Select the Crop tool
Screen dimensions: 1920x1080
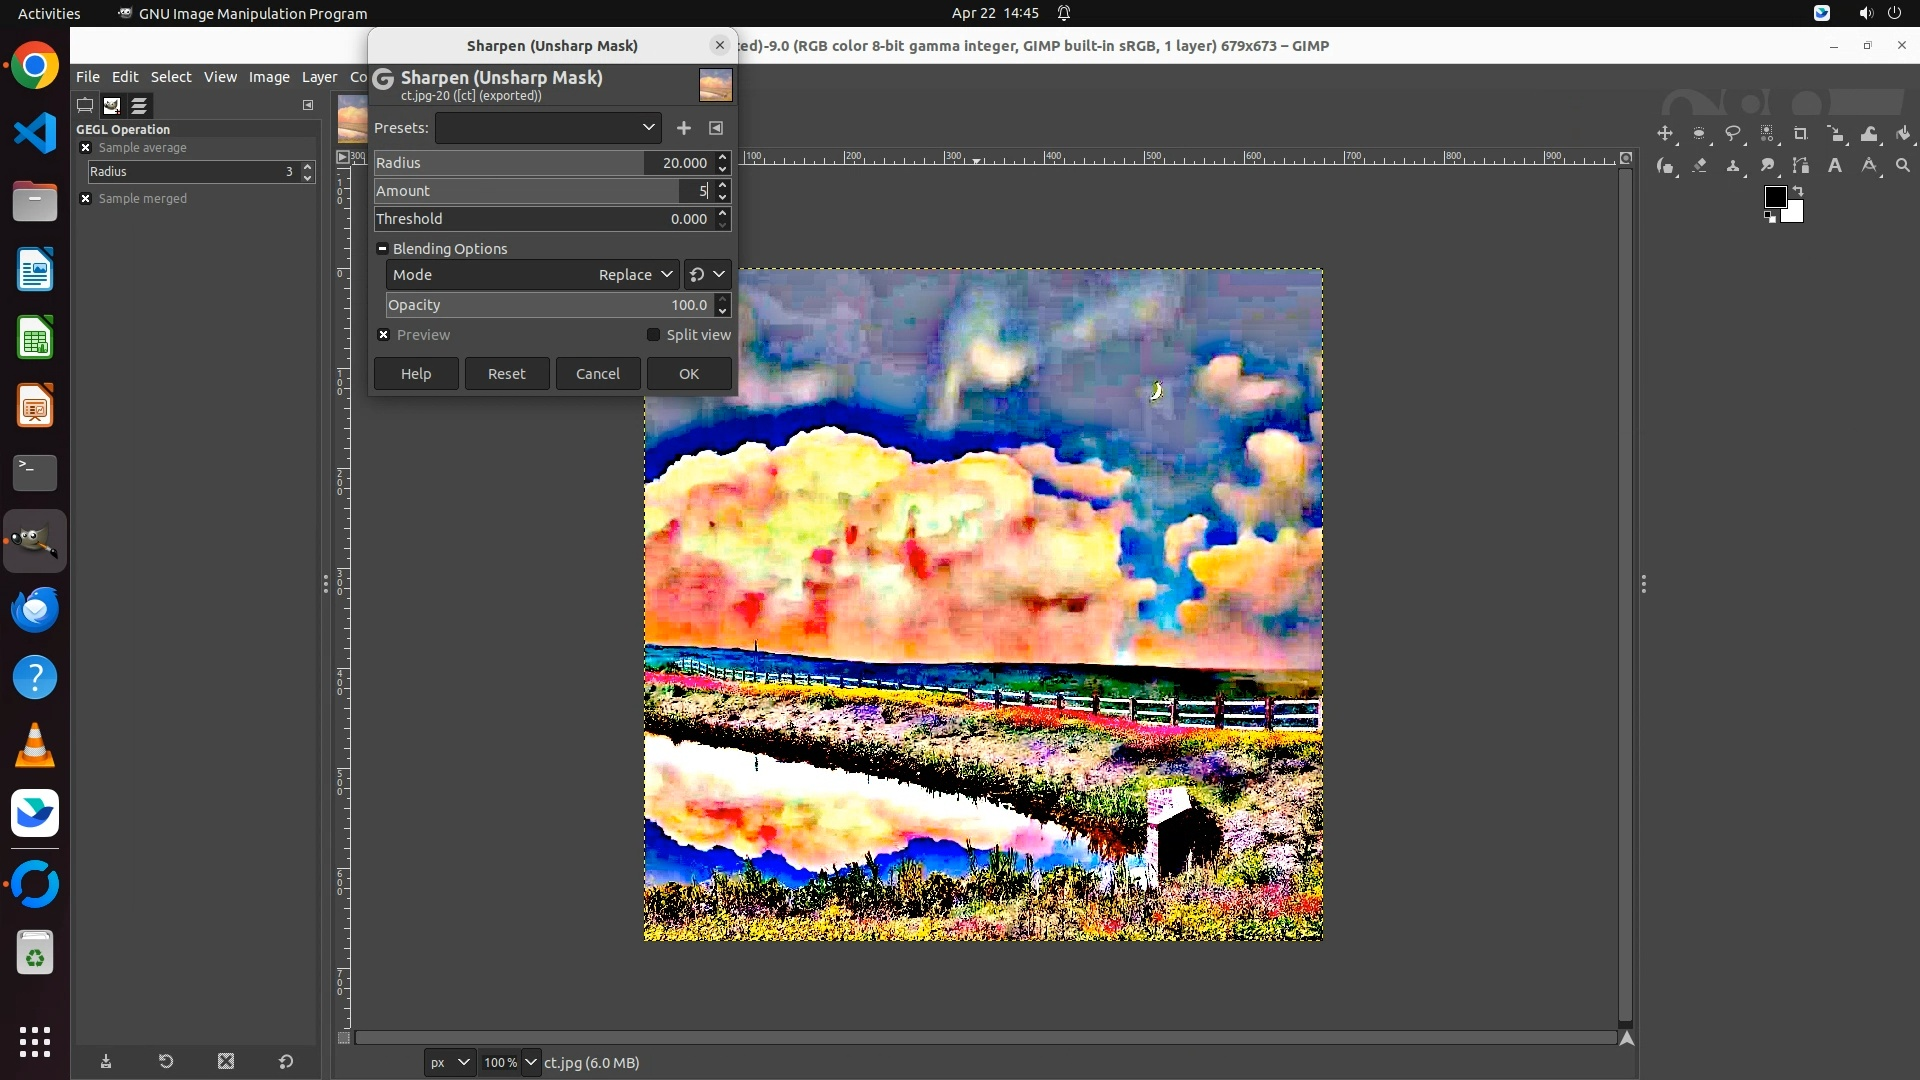(1801, 133)
